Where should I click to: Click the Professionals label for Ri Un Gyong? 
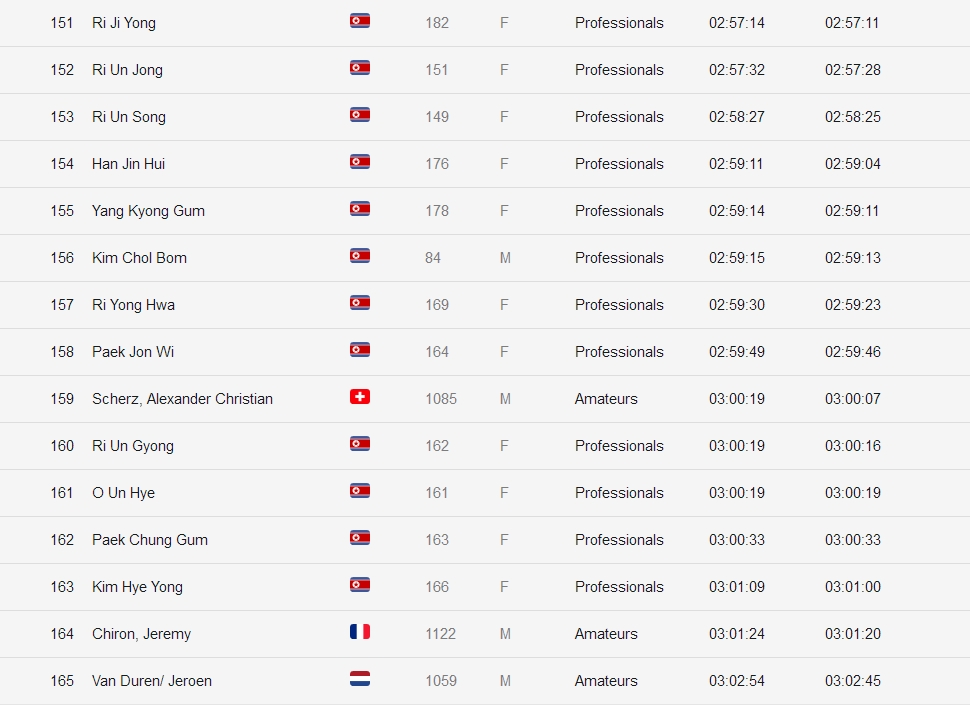[x=619, y=446]
